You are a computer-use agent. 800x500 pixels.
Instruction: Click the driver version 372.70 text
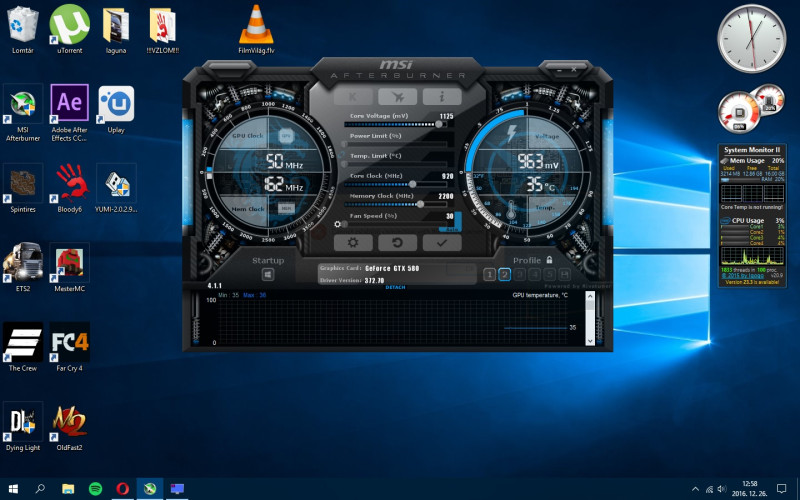[374, 281]
